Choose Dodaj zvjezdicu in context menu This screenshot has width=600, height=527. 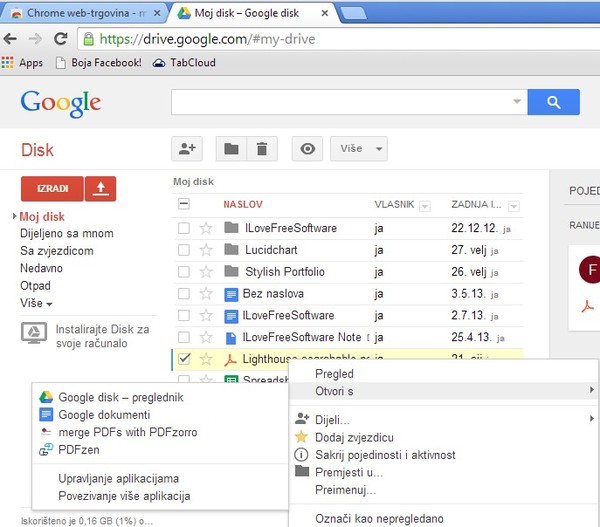pos(354,437)
